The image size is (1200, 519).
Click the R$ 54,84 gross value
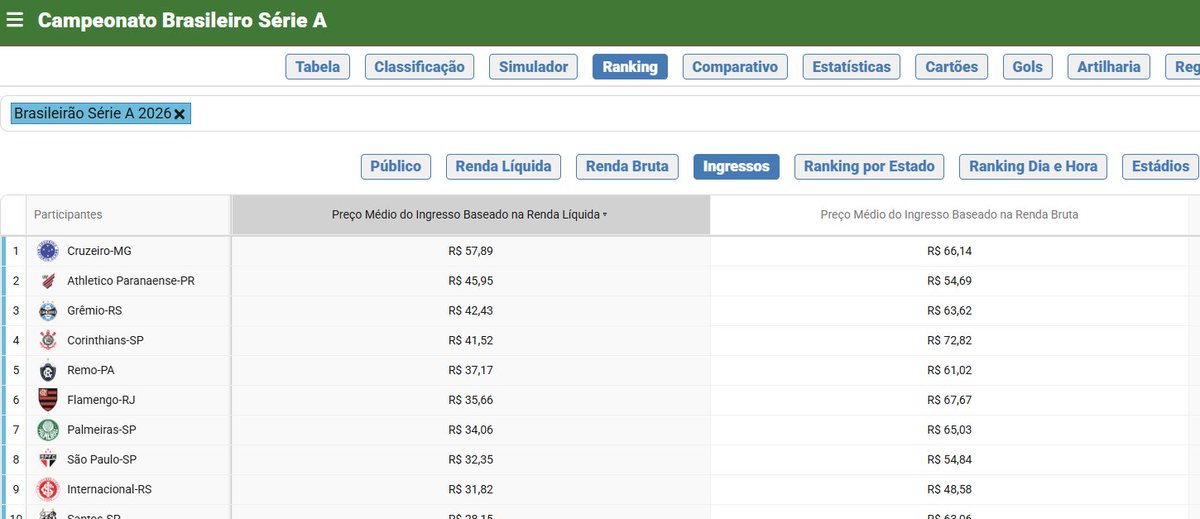(950, 460)
